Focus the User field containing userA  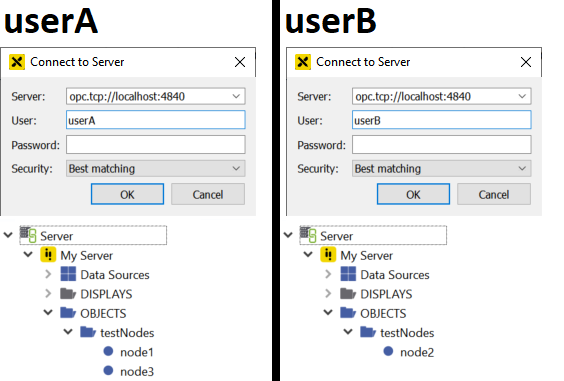click(156, 120)
